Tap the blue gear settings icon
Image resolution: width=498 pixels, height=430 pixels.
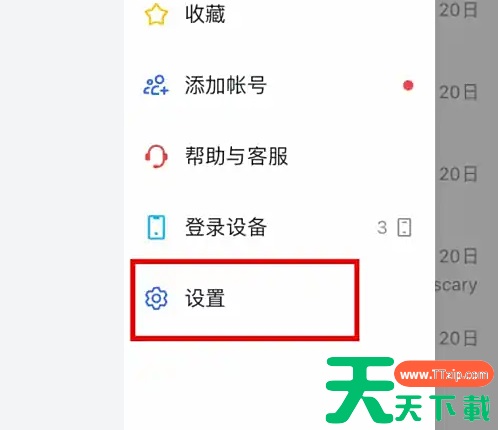(156, 298)
